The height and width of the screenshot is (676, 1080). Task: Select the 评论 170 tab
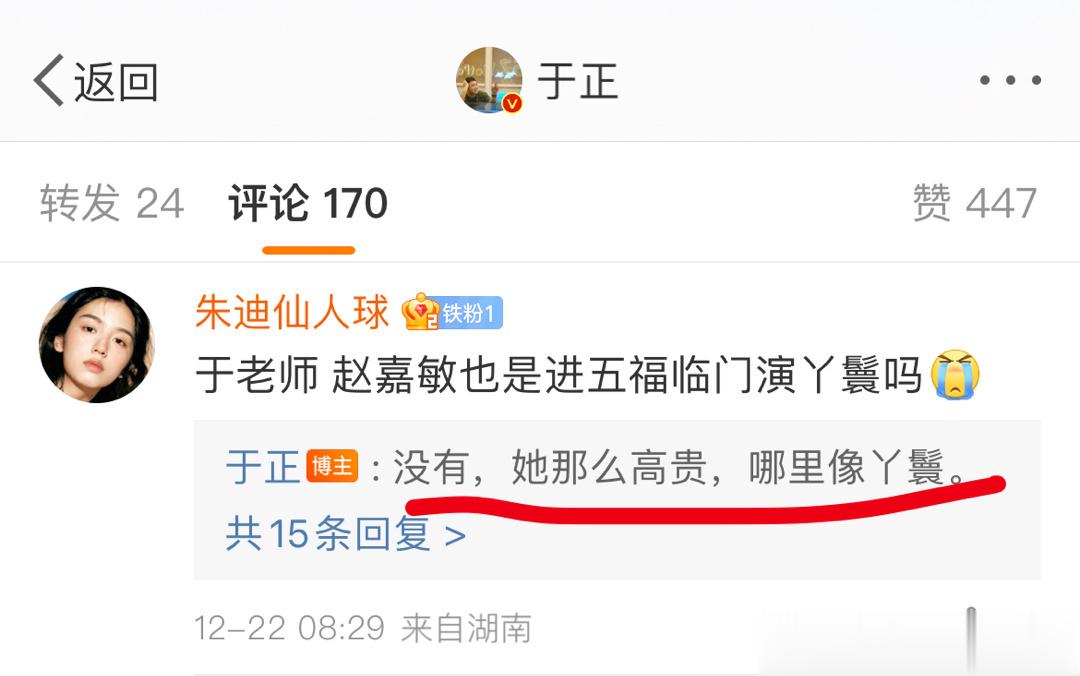(x=308, y=203)
